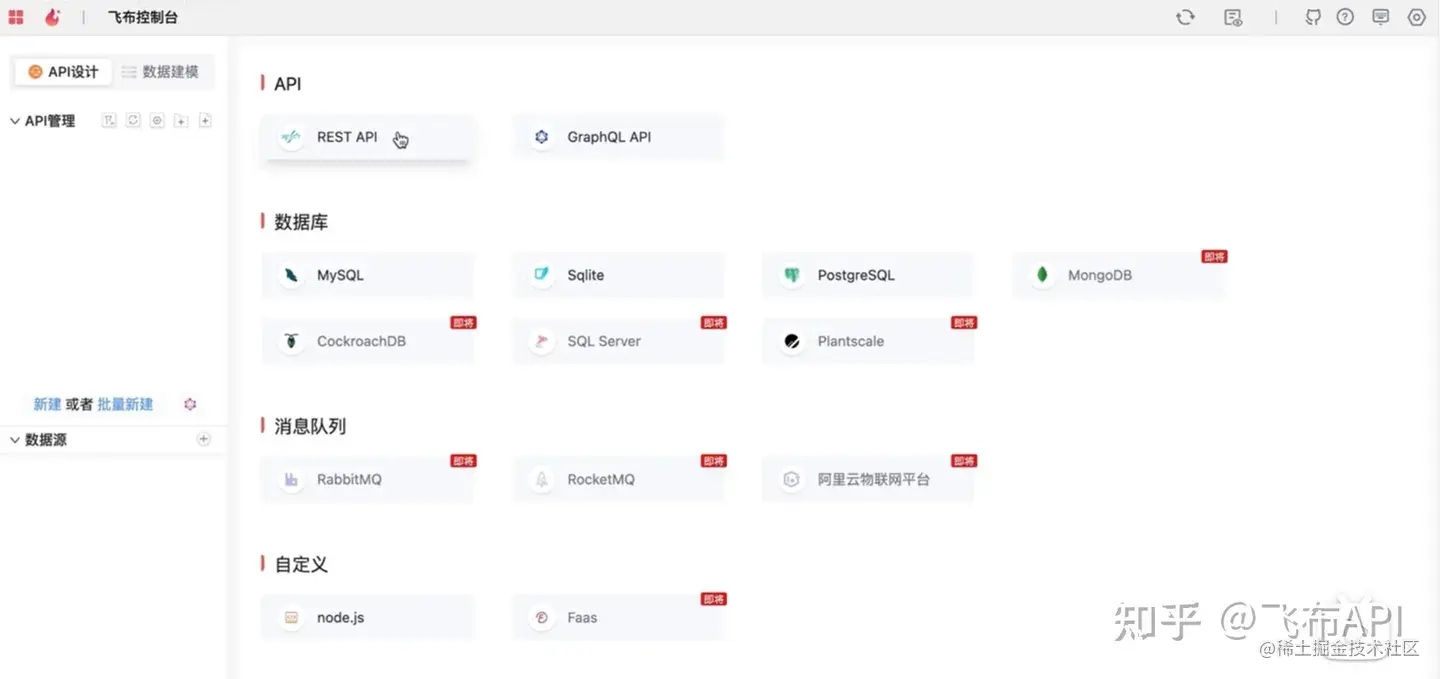Click the MongoDB leaf icon
This screenshot has height=679, width=1440.
coord(1042,275)
